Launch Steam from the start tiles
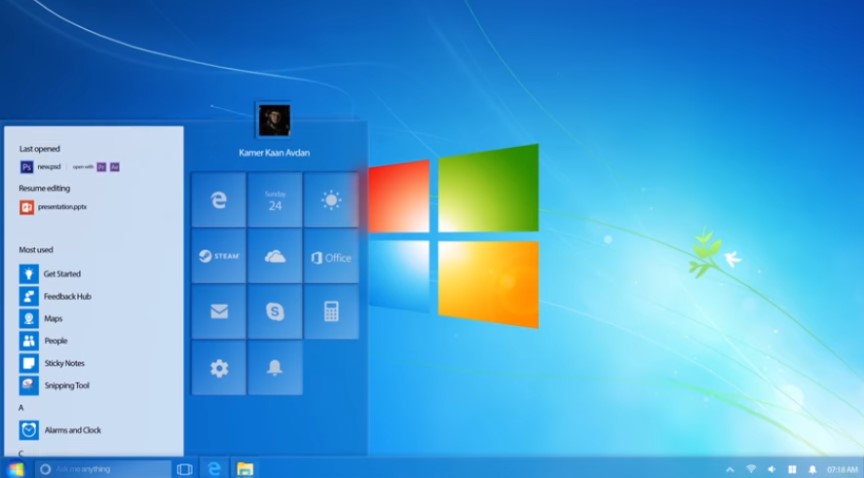 point(218,256)
